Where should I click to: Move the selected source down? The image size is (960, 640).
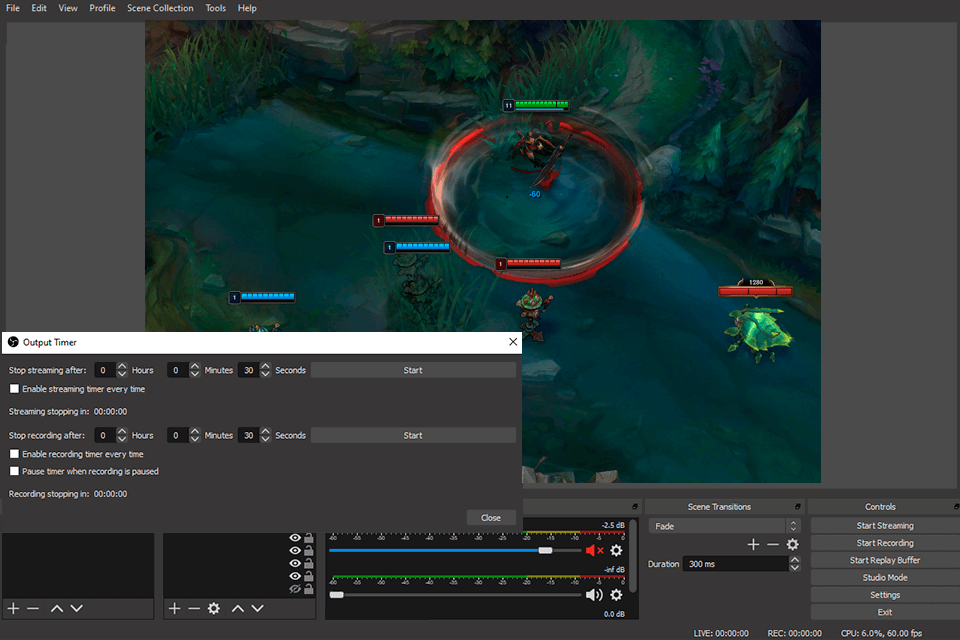point(257,608)
